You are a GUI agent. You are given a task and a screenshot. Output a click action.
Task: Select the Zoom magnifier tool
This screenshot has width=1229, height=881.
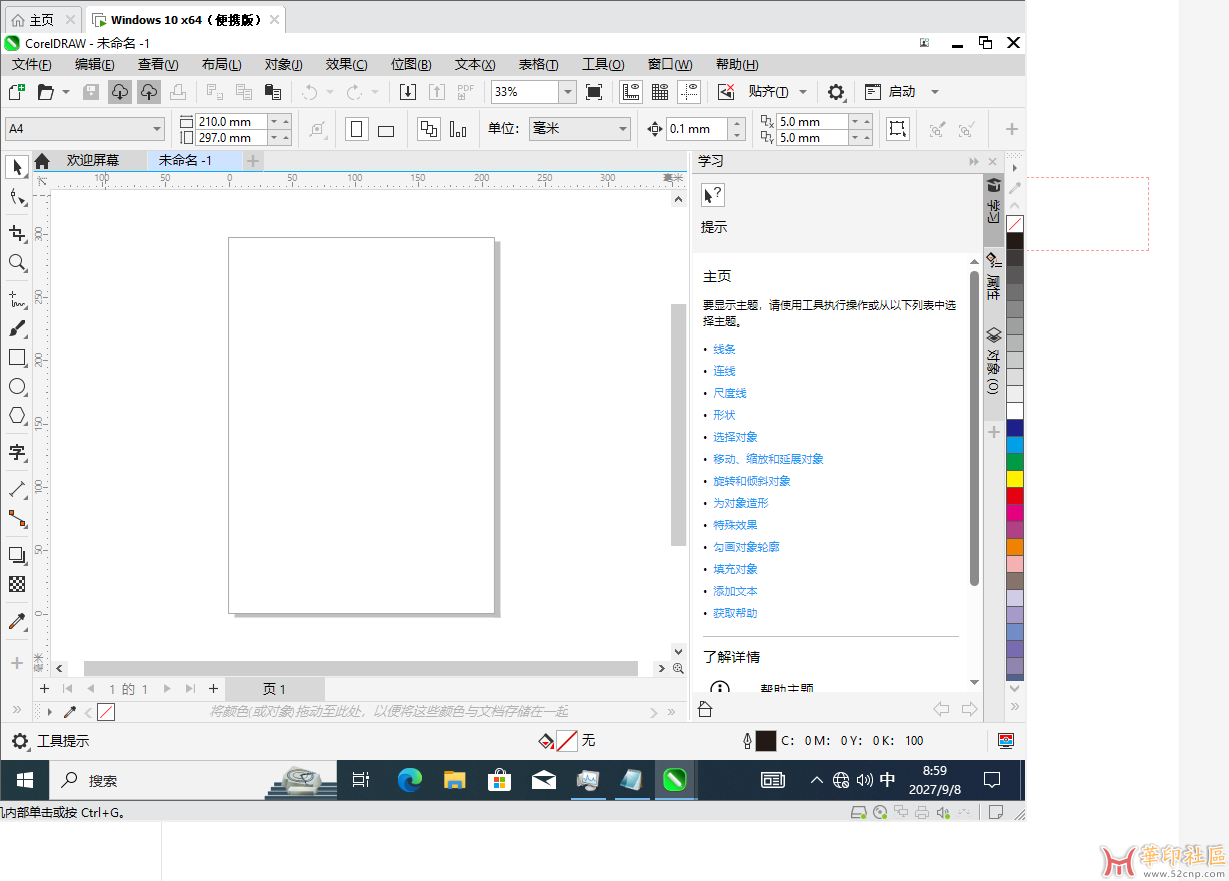17,262
